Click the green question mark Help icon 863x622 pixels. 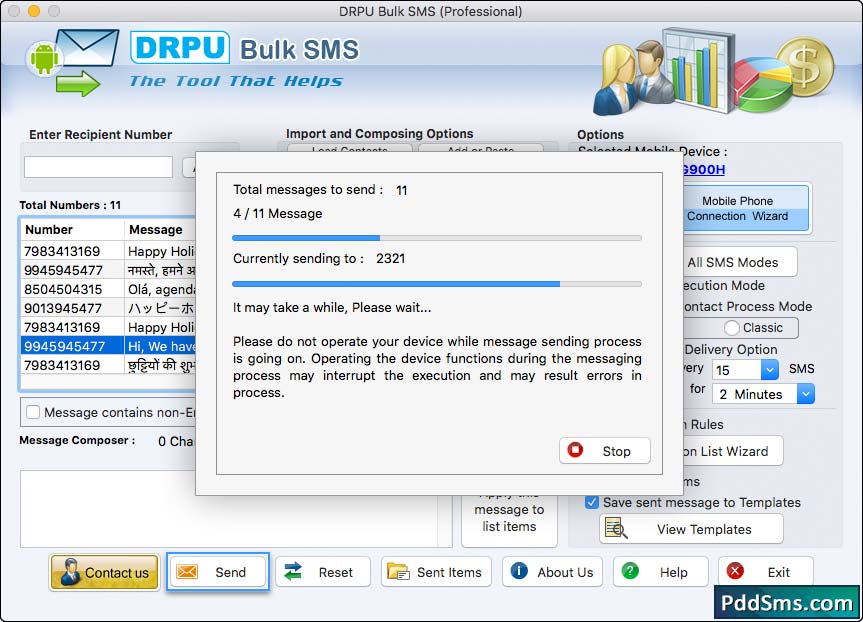click(x=630, y=571)
